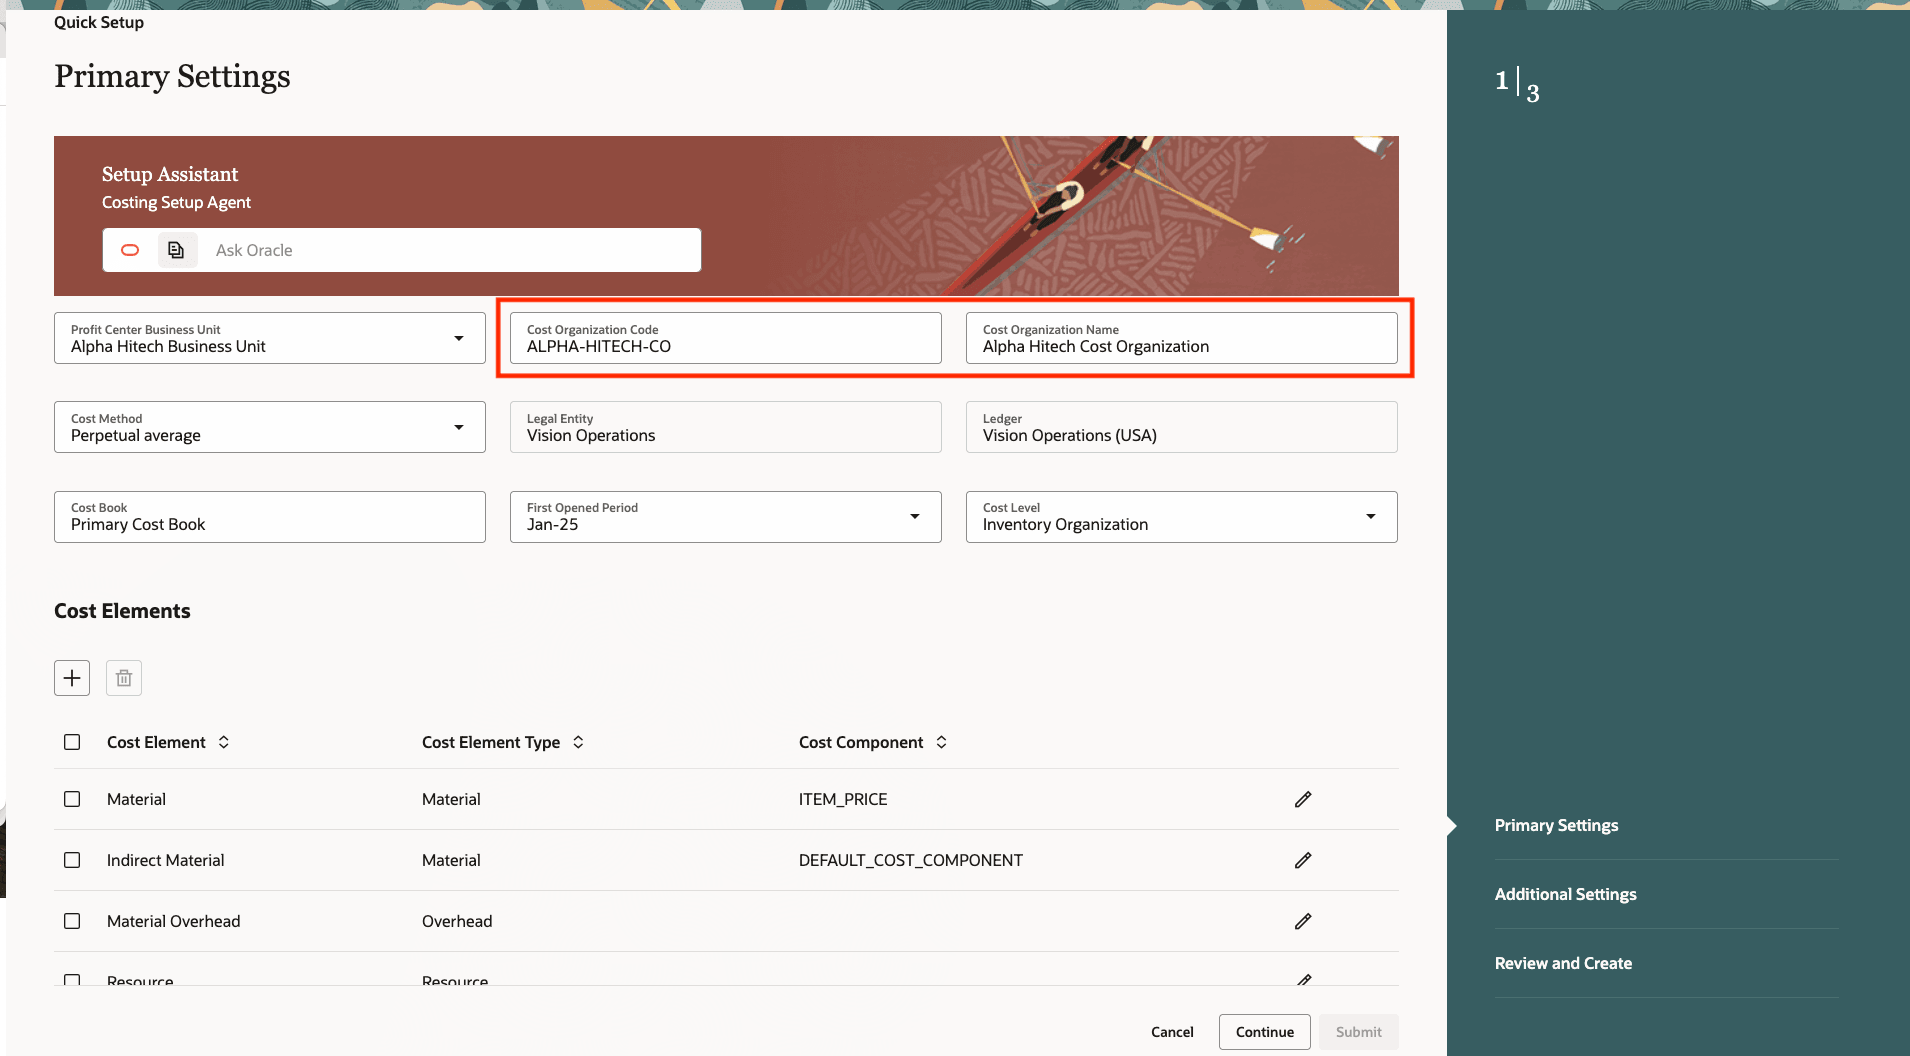
Task: Click the delete trash icon under Cost Elements
Action: click(x=123, y=677)
